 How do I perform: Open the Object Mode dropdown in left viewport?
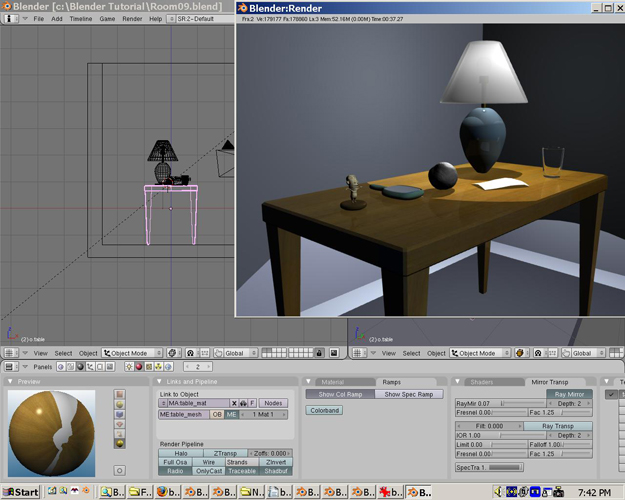132,353
